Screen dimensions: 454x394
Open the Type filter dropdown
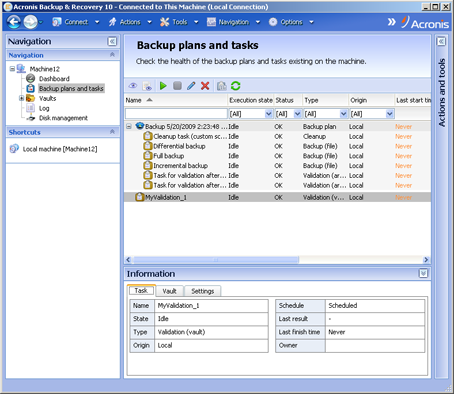tap(344, 114)
